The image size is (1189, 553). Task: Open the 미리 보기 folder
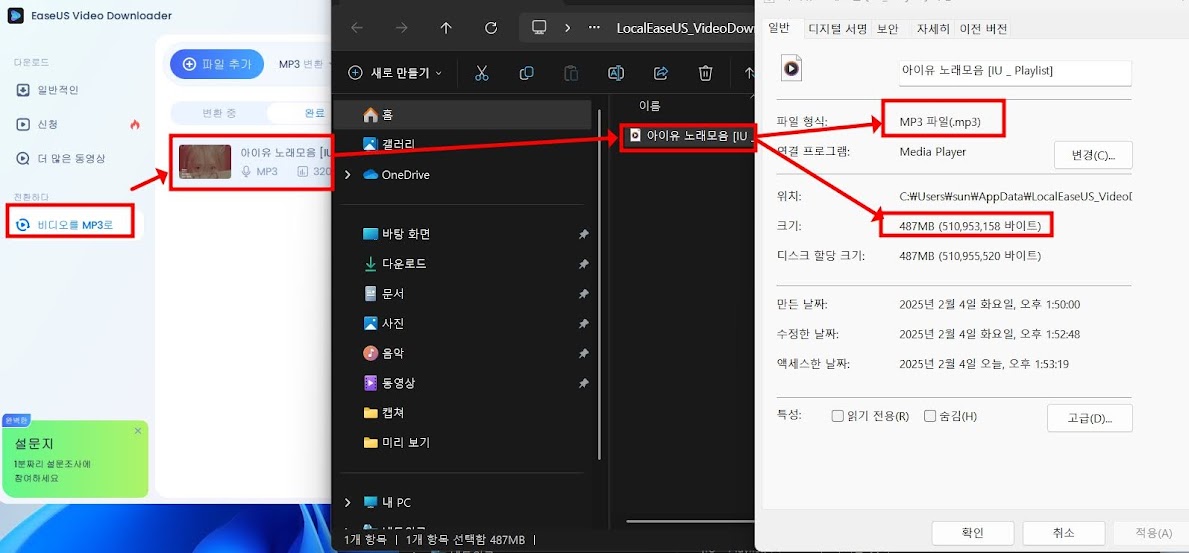396,442
